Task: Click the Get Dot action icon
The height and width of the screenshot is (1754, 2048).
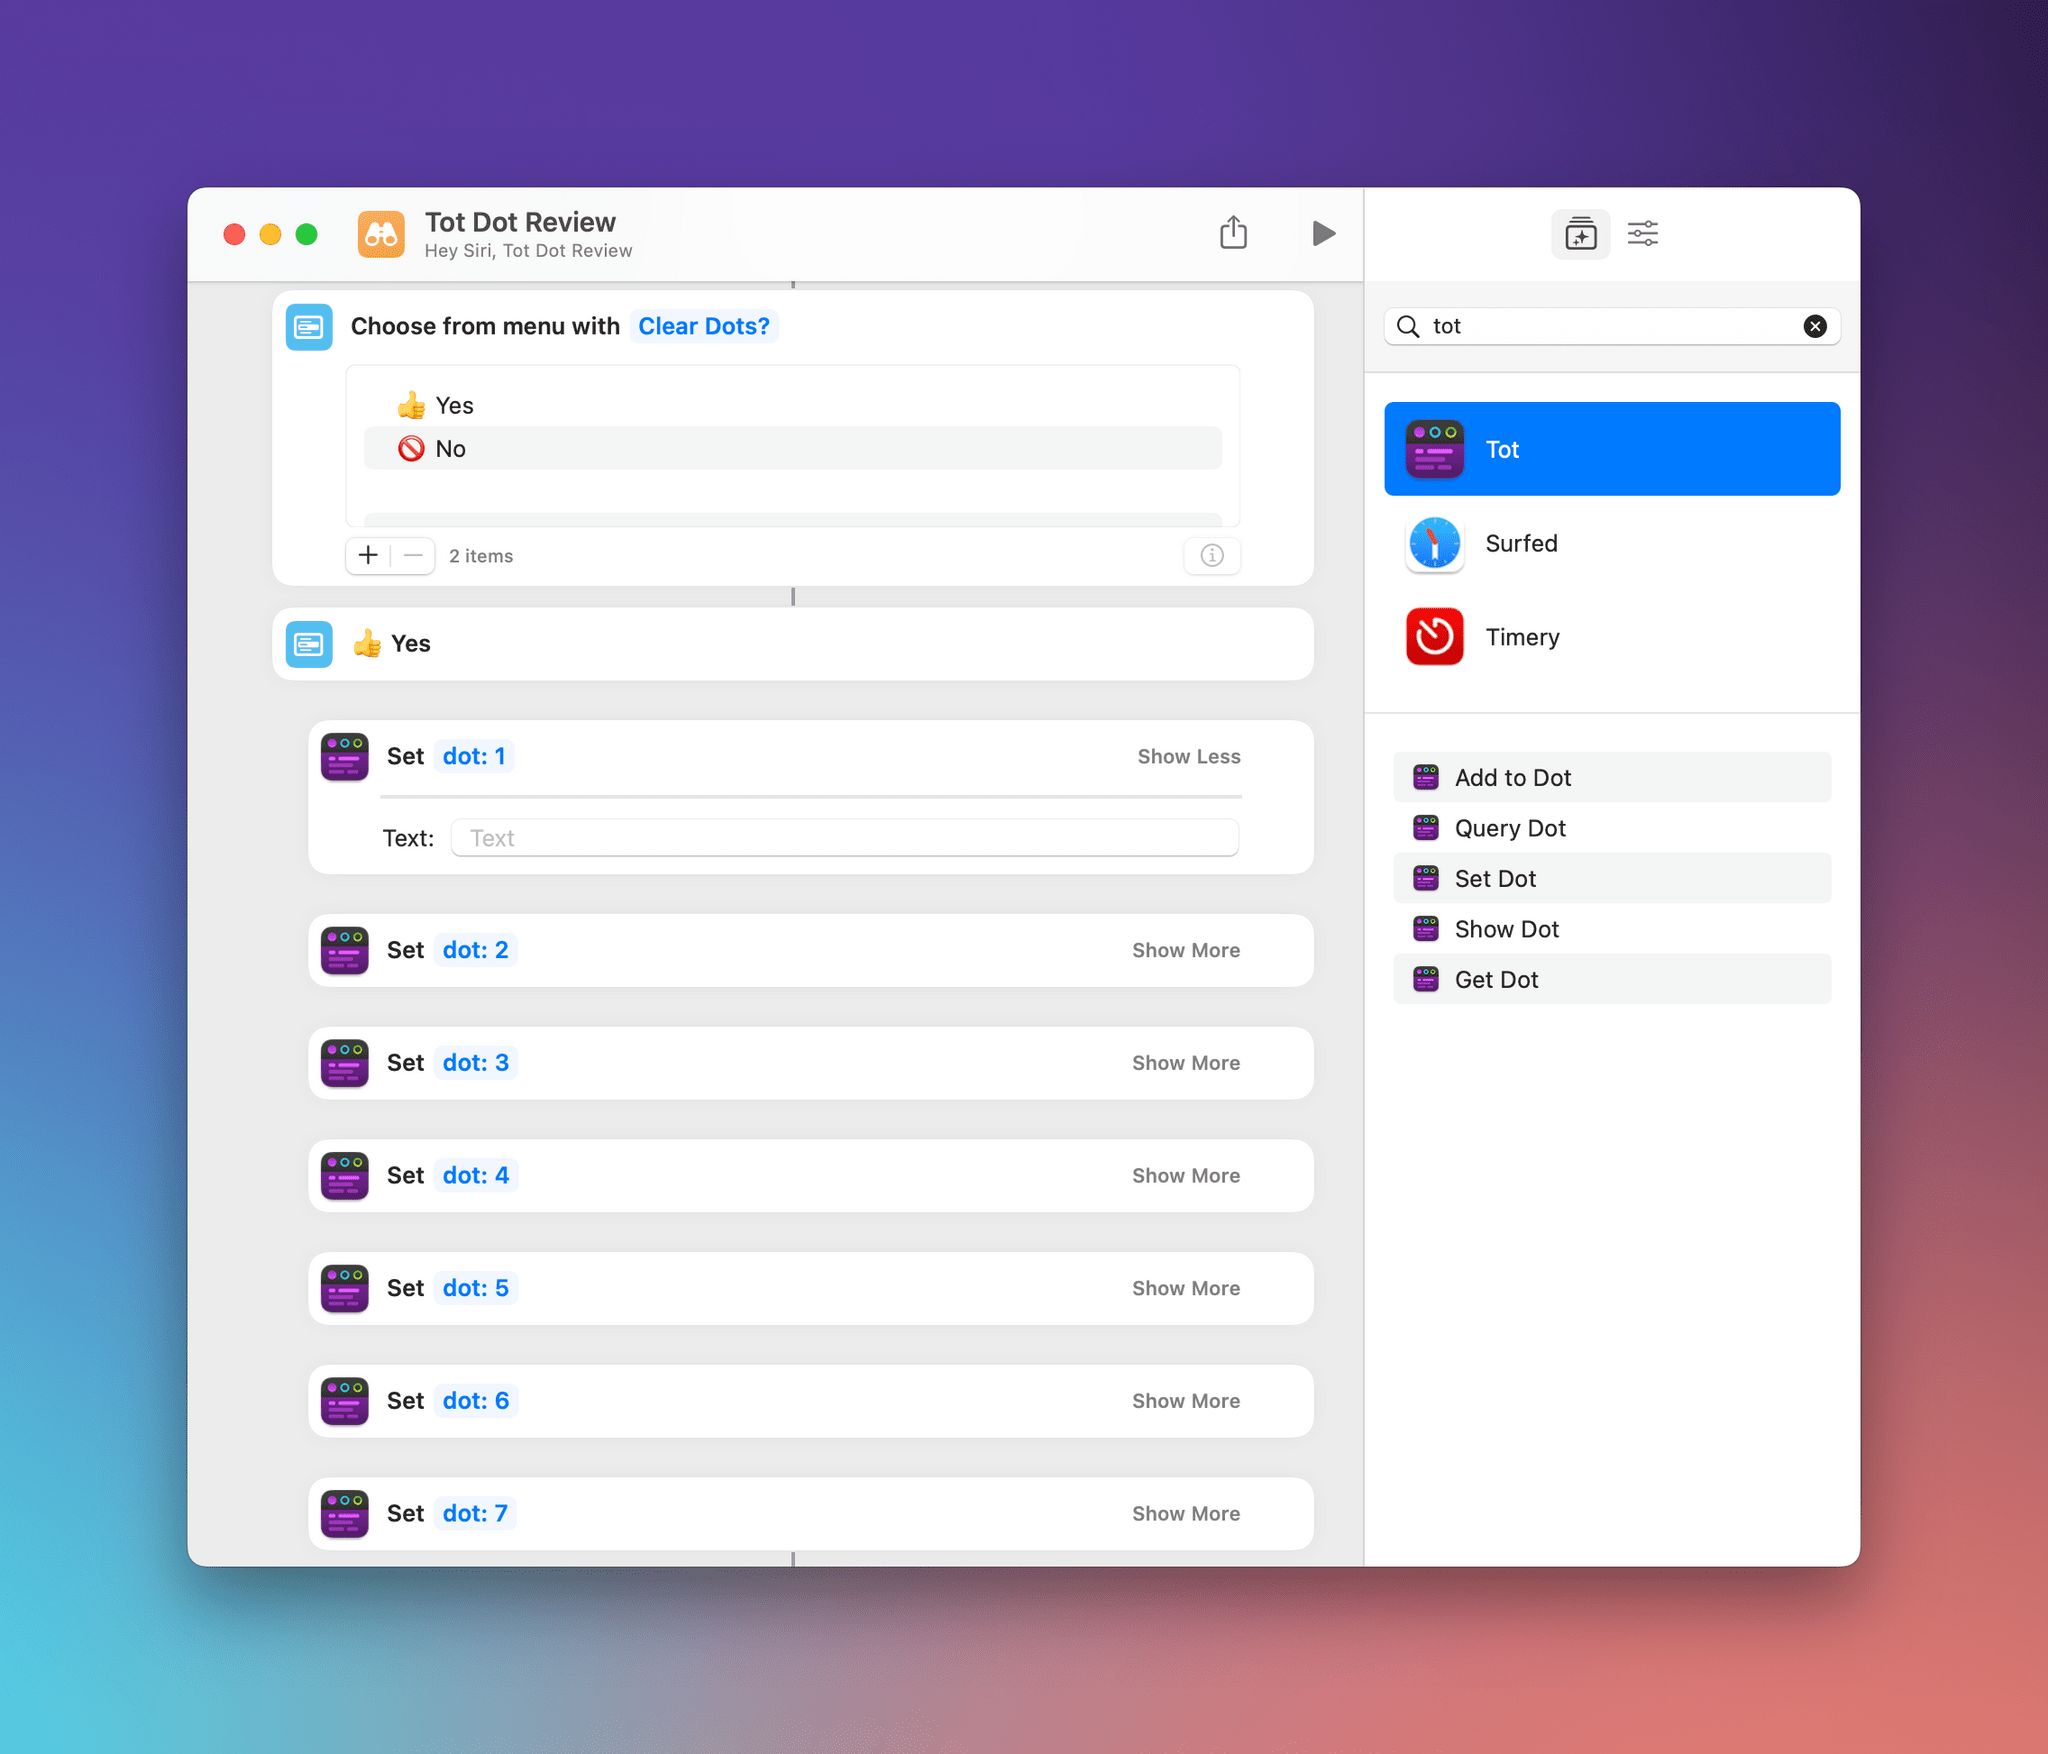Action: click(x=1425, y=978)
